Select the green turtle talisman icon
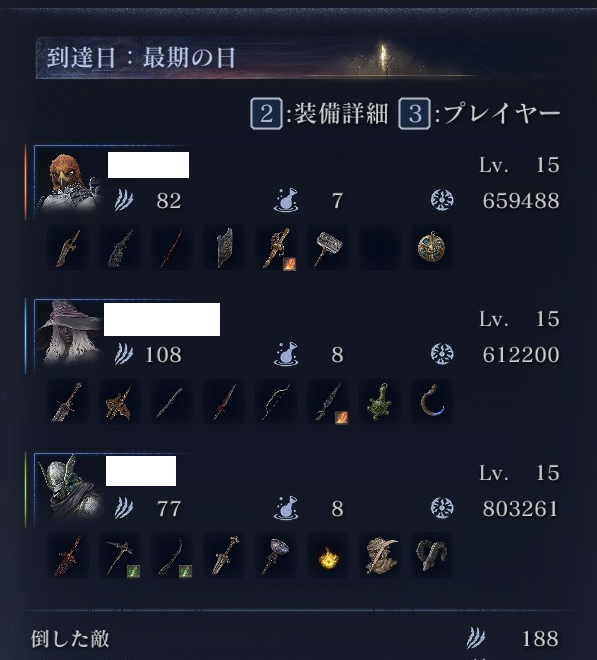 [x=379, y=401]
